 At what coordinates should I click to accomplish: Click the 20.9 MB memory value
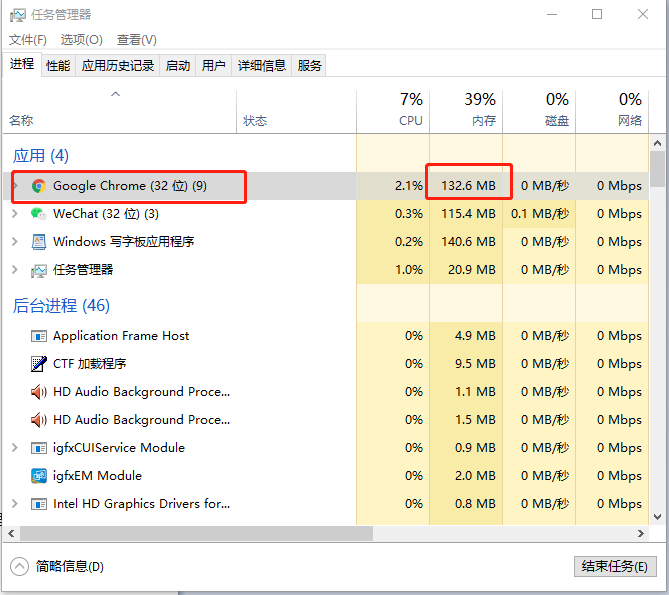click(x=471, y=270)
